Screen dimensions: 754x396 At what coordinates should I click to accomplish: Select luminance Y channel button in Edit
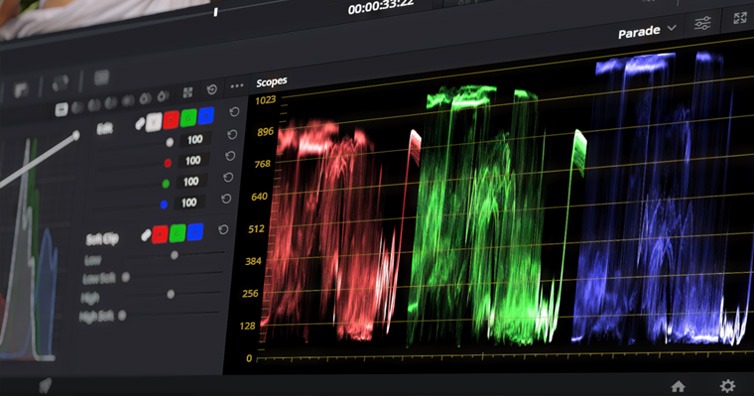[154, 122]
